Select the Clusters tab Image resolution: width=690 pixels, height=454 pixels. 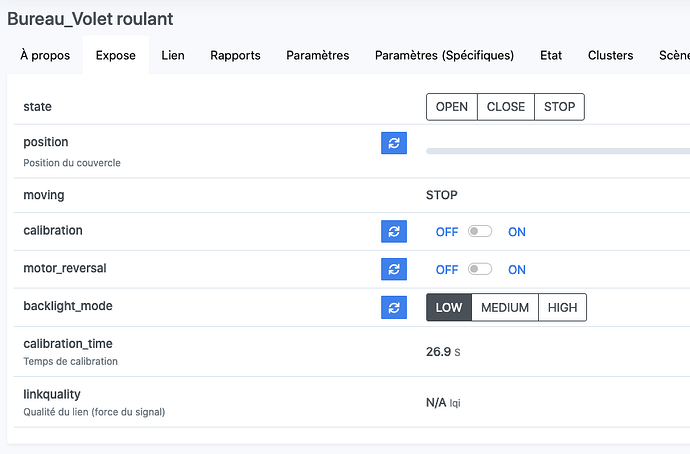click(610, 56)
